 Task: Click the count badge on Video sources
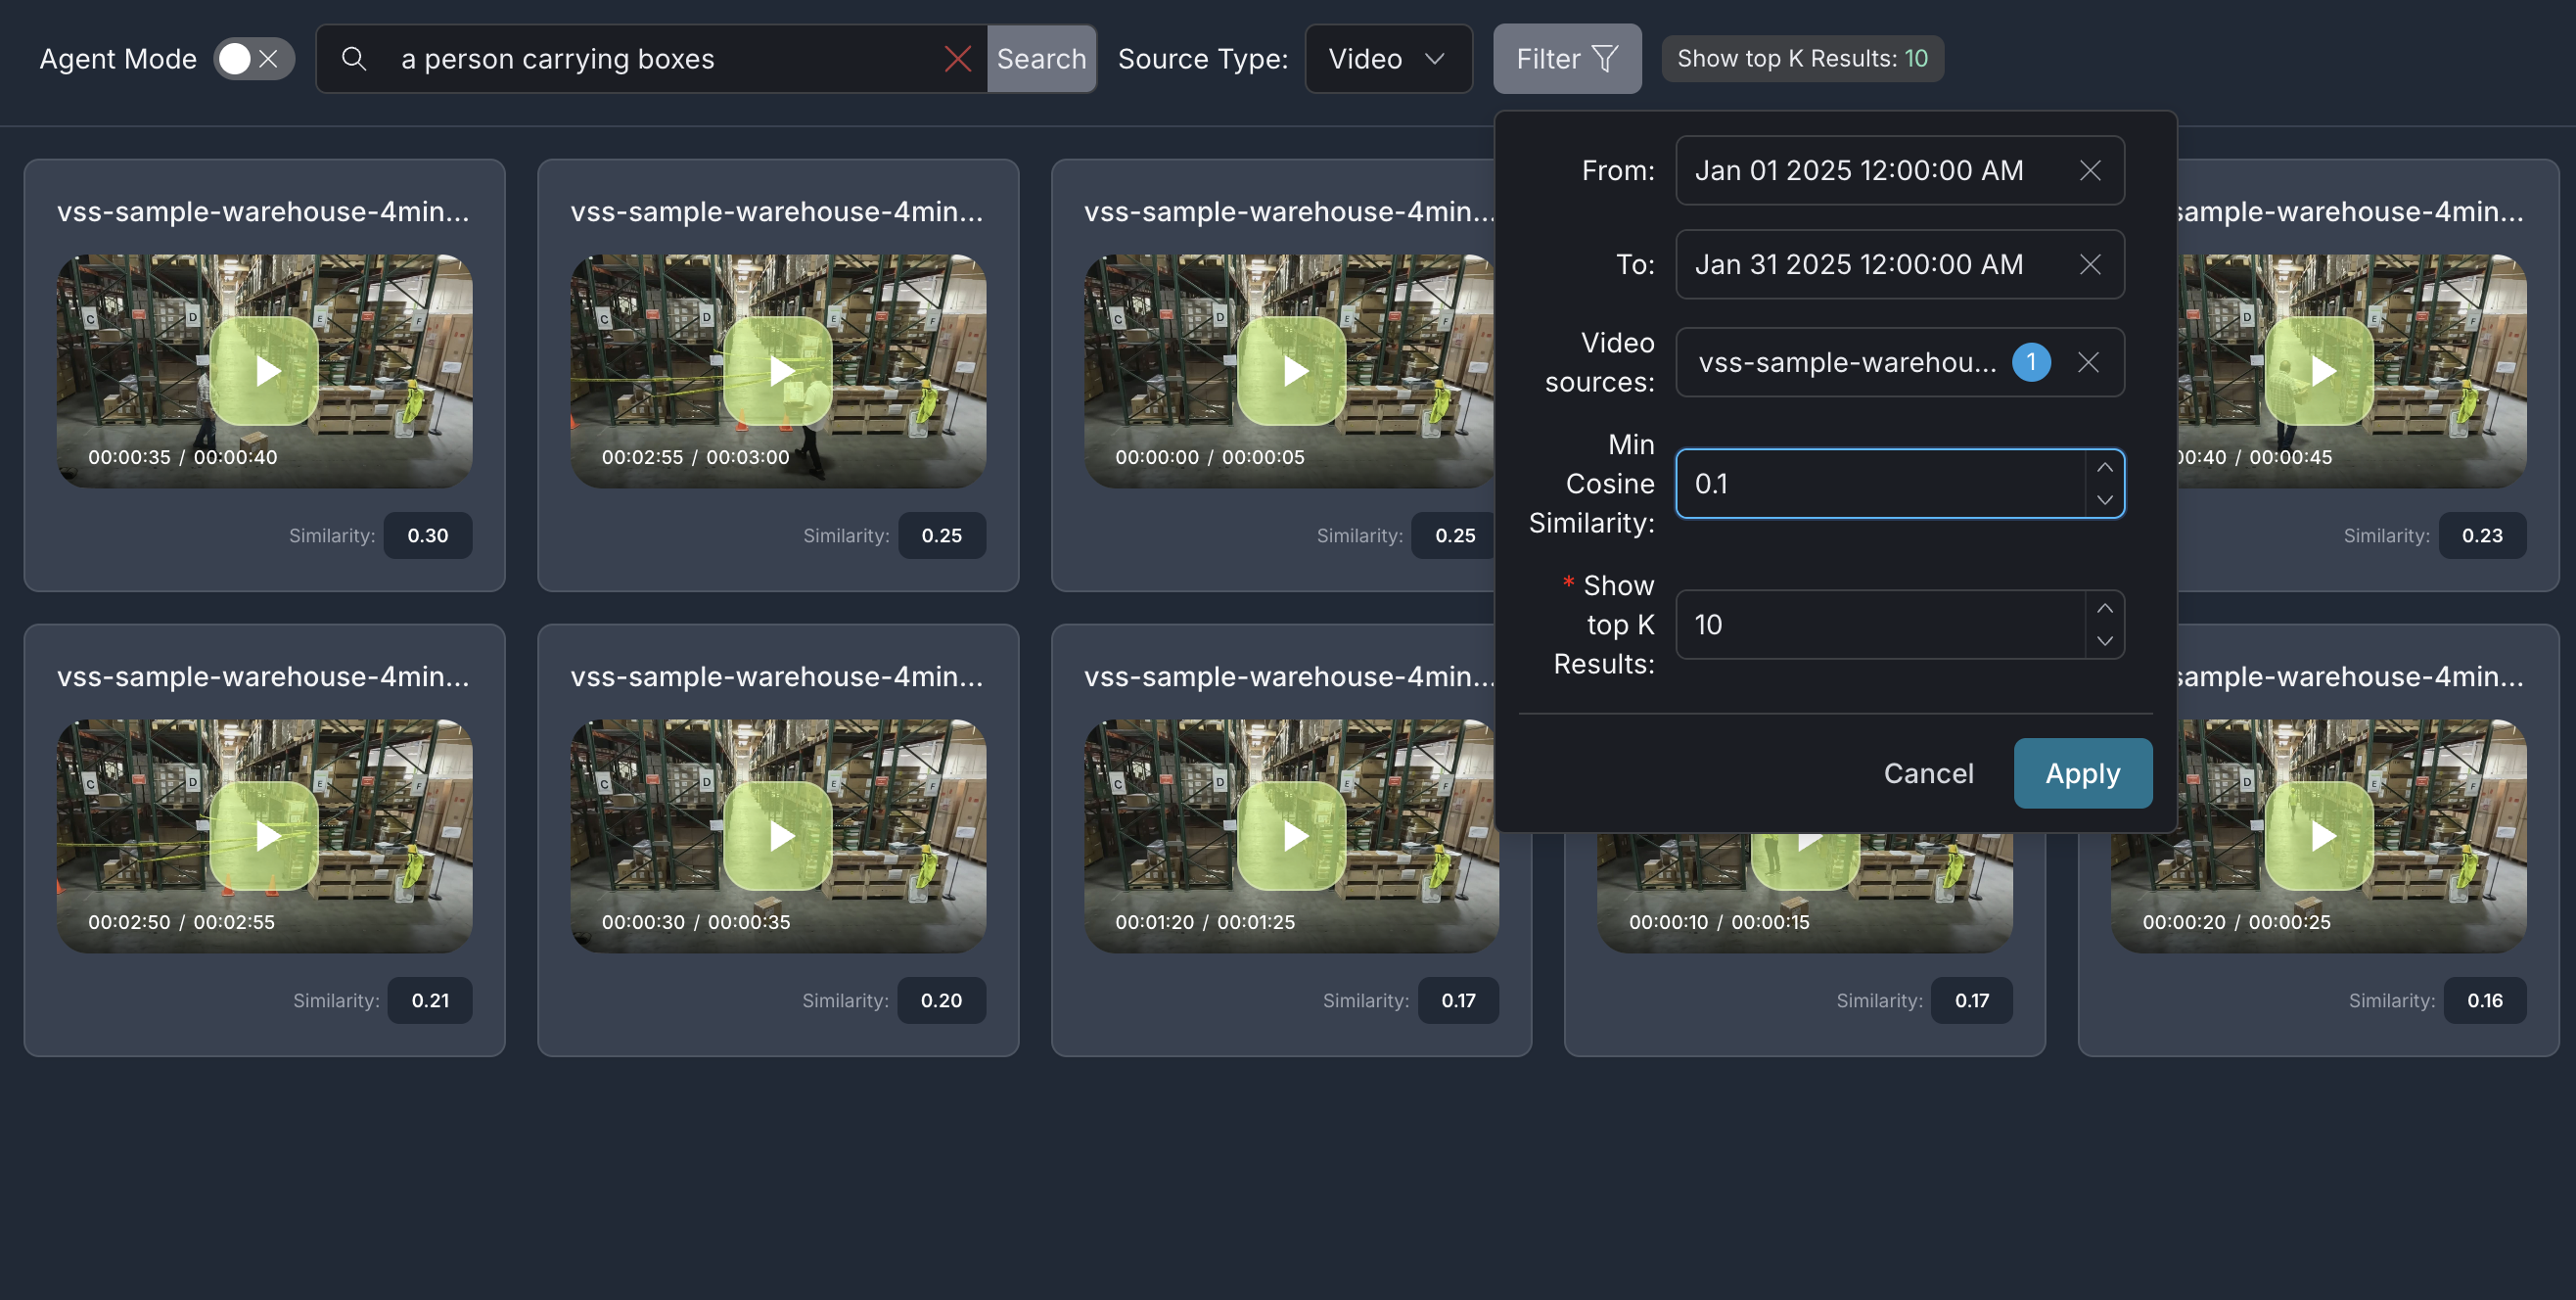point(2031,362)
